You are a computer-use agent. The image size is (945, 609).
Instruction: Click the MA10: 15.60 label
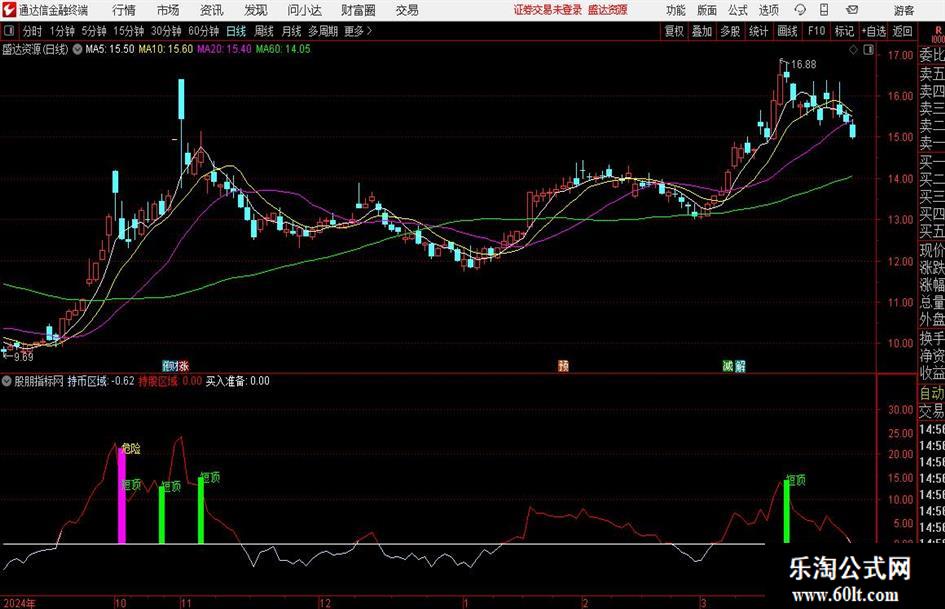coord(166,49)
